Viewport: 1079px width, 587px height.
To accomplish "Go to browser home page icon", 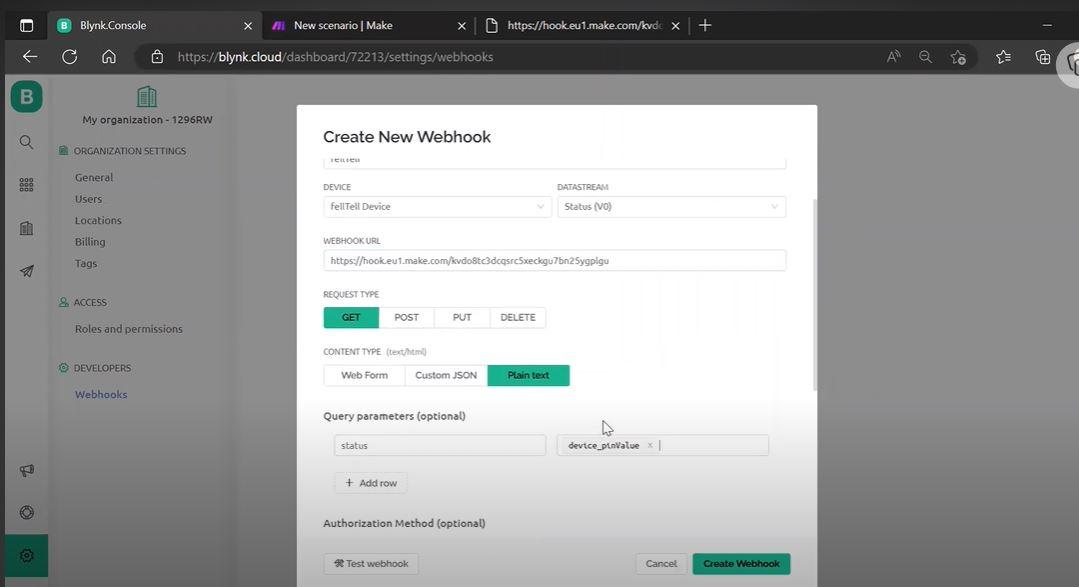I will [x=109, y=56].
